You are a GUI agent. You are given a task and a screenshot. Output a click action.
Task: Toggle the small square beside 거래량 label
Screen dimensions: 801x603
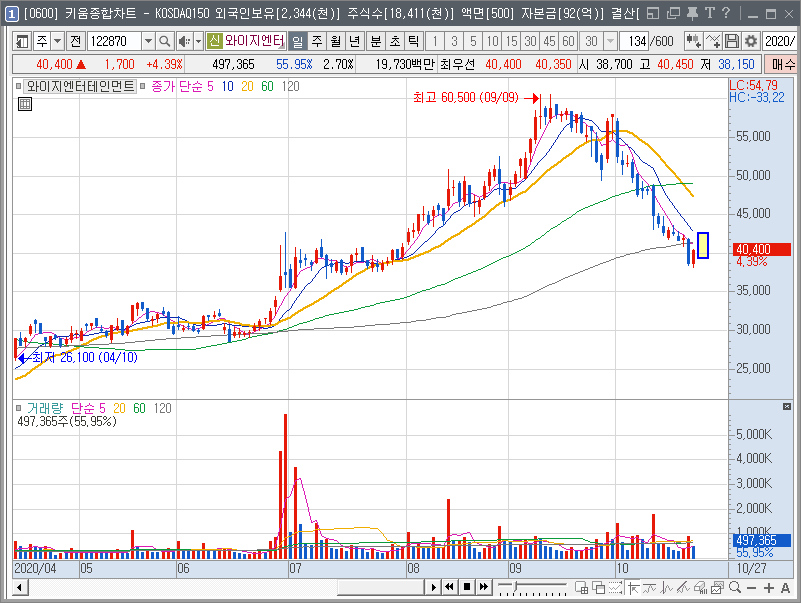coord(18,408)
